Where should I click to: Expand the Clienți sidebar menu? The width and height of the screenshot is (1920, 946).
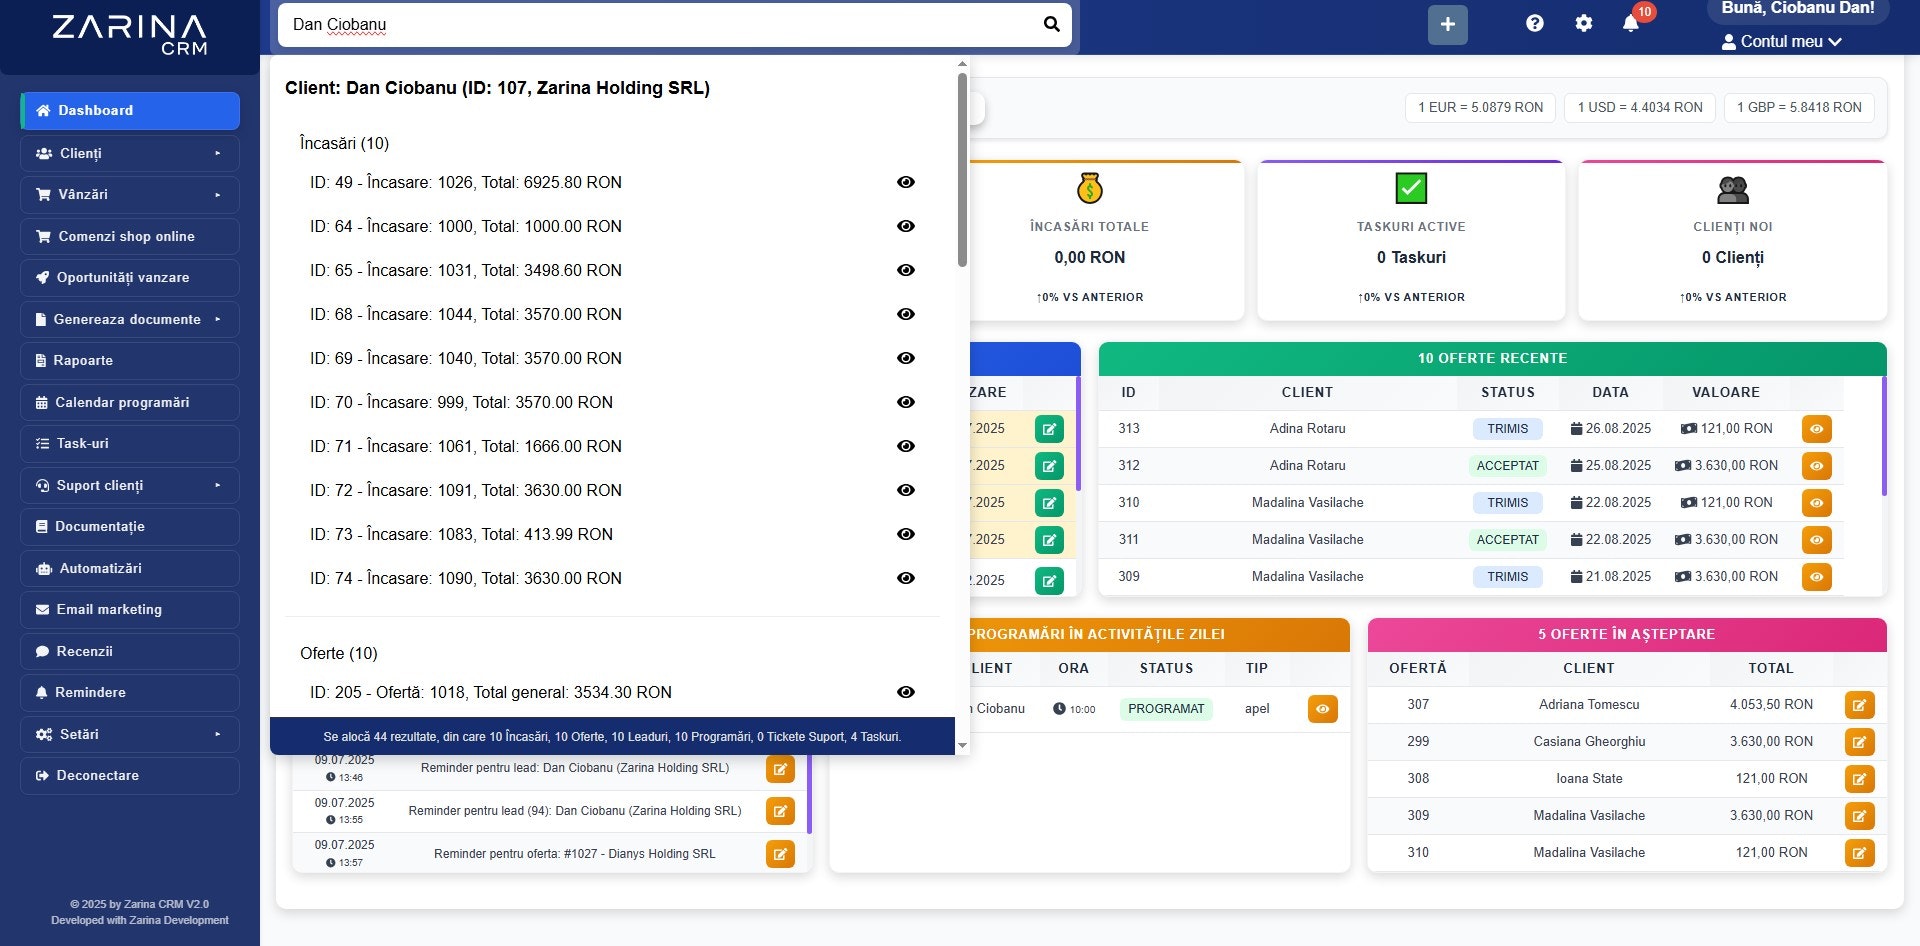[x=129, y=153]
